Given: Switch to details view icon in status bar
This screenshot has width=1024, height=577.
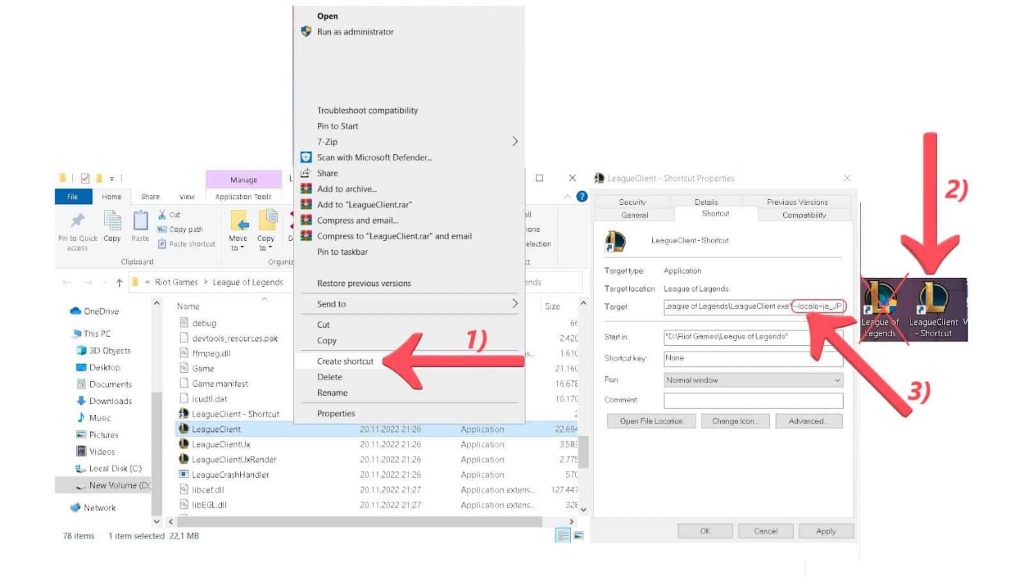Looking at the screenshot, I should pos(562,535).
